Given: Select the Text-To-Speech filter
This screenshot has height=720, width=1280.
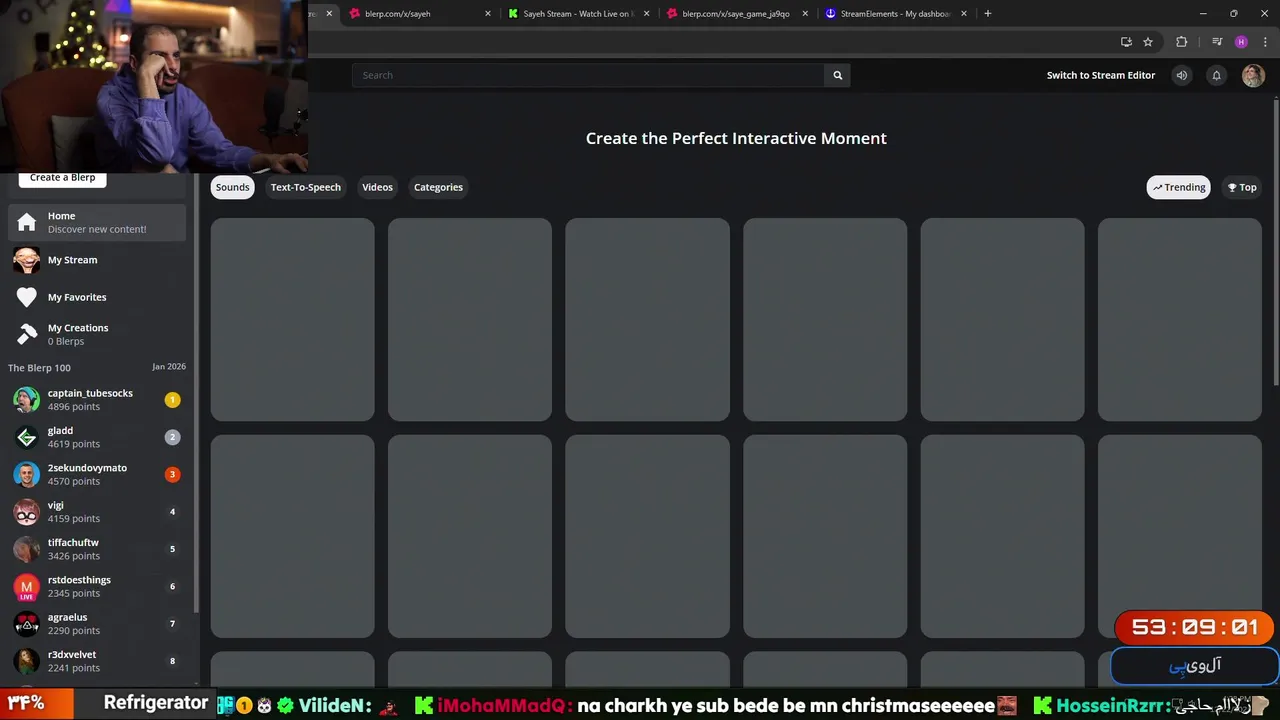Looking at the screenshot, I should click(x=306, y=187).
